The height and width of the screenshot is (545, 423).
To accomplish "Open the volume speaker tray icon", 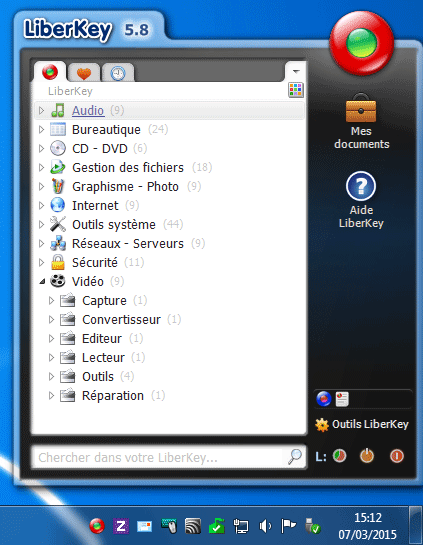I will [x=265, y=526].
